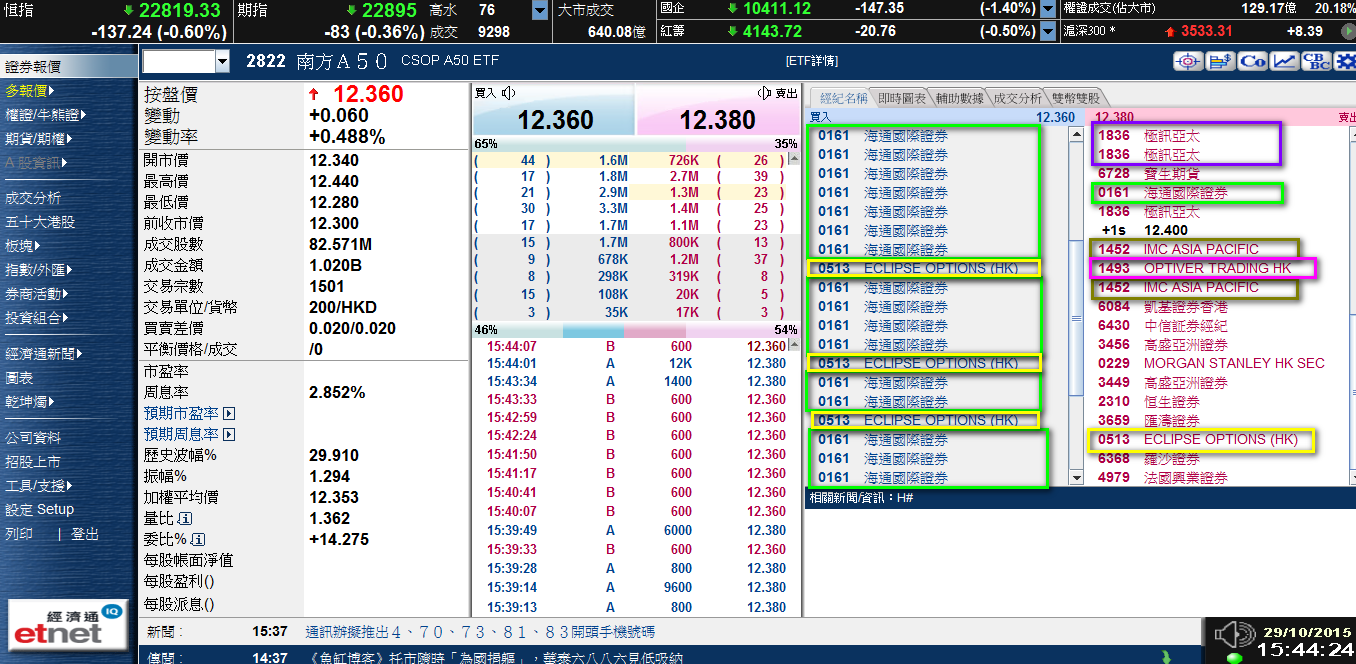Click the 成交股數 value 82.571M
The height and width of the screenshot is (664, 1356).
pos(340,244)
